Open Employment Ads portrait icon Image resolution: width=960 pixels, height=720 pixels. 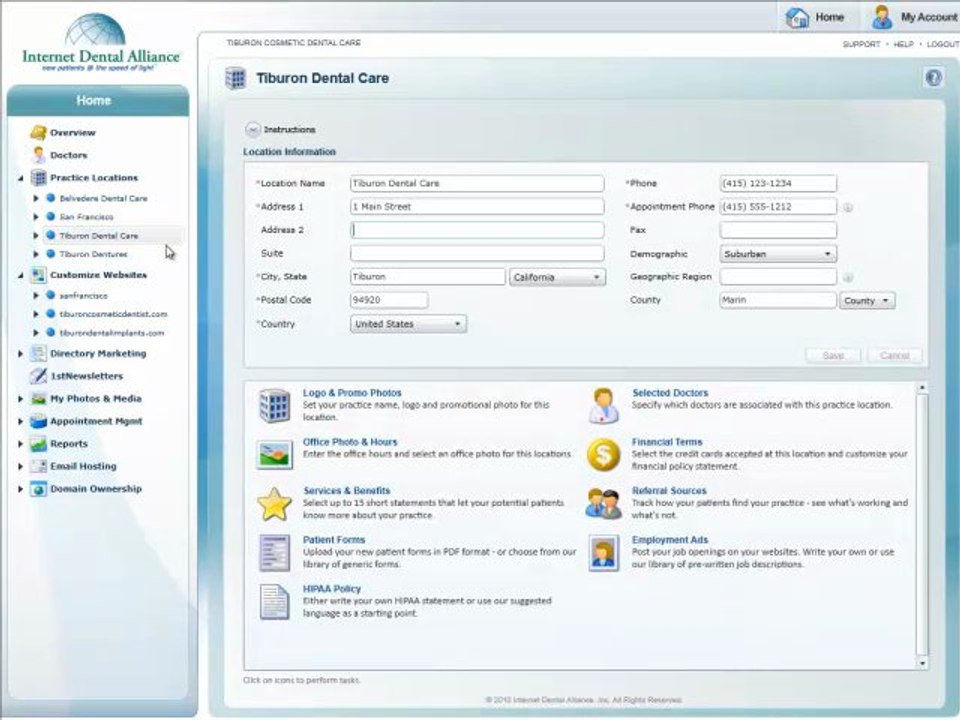click(604, 553)
